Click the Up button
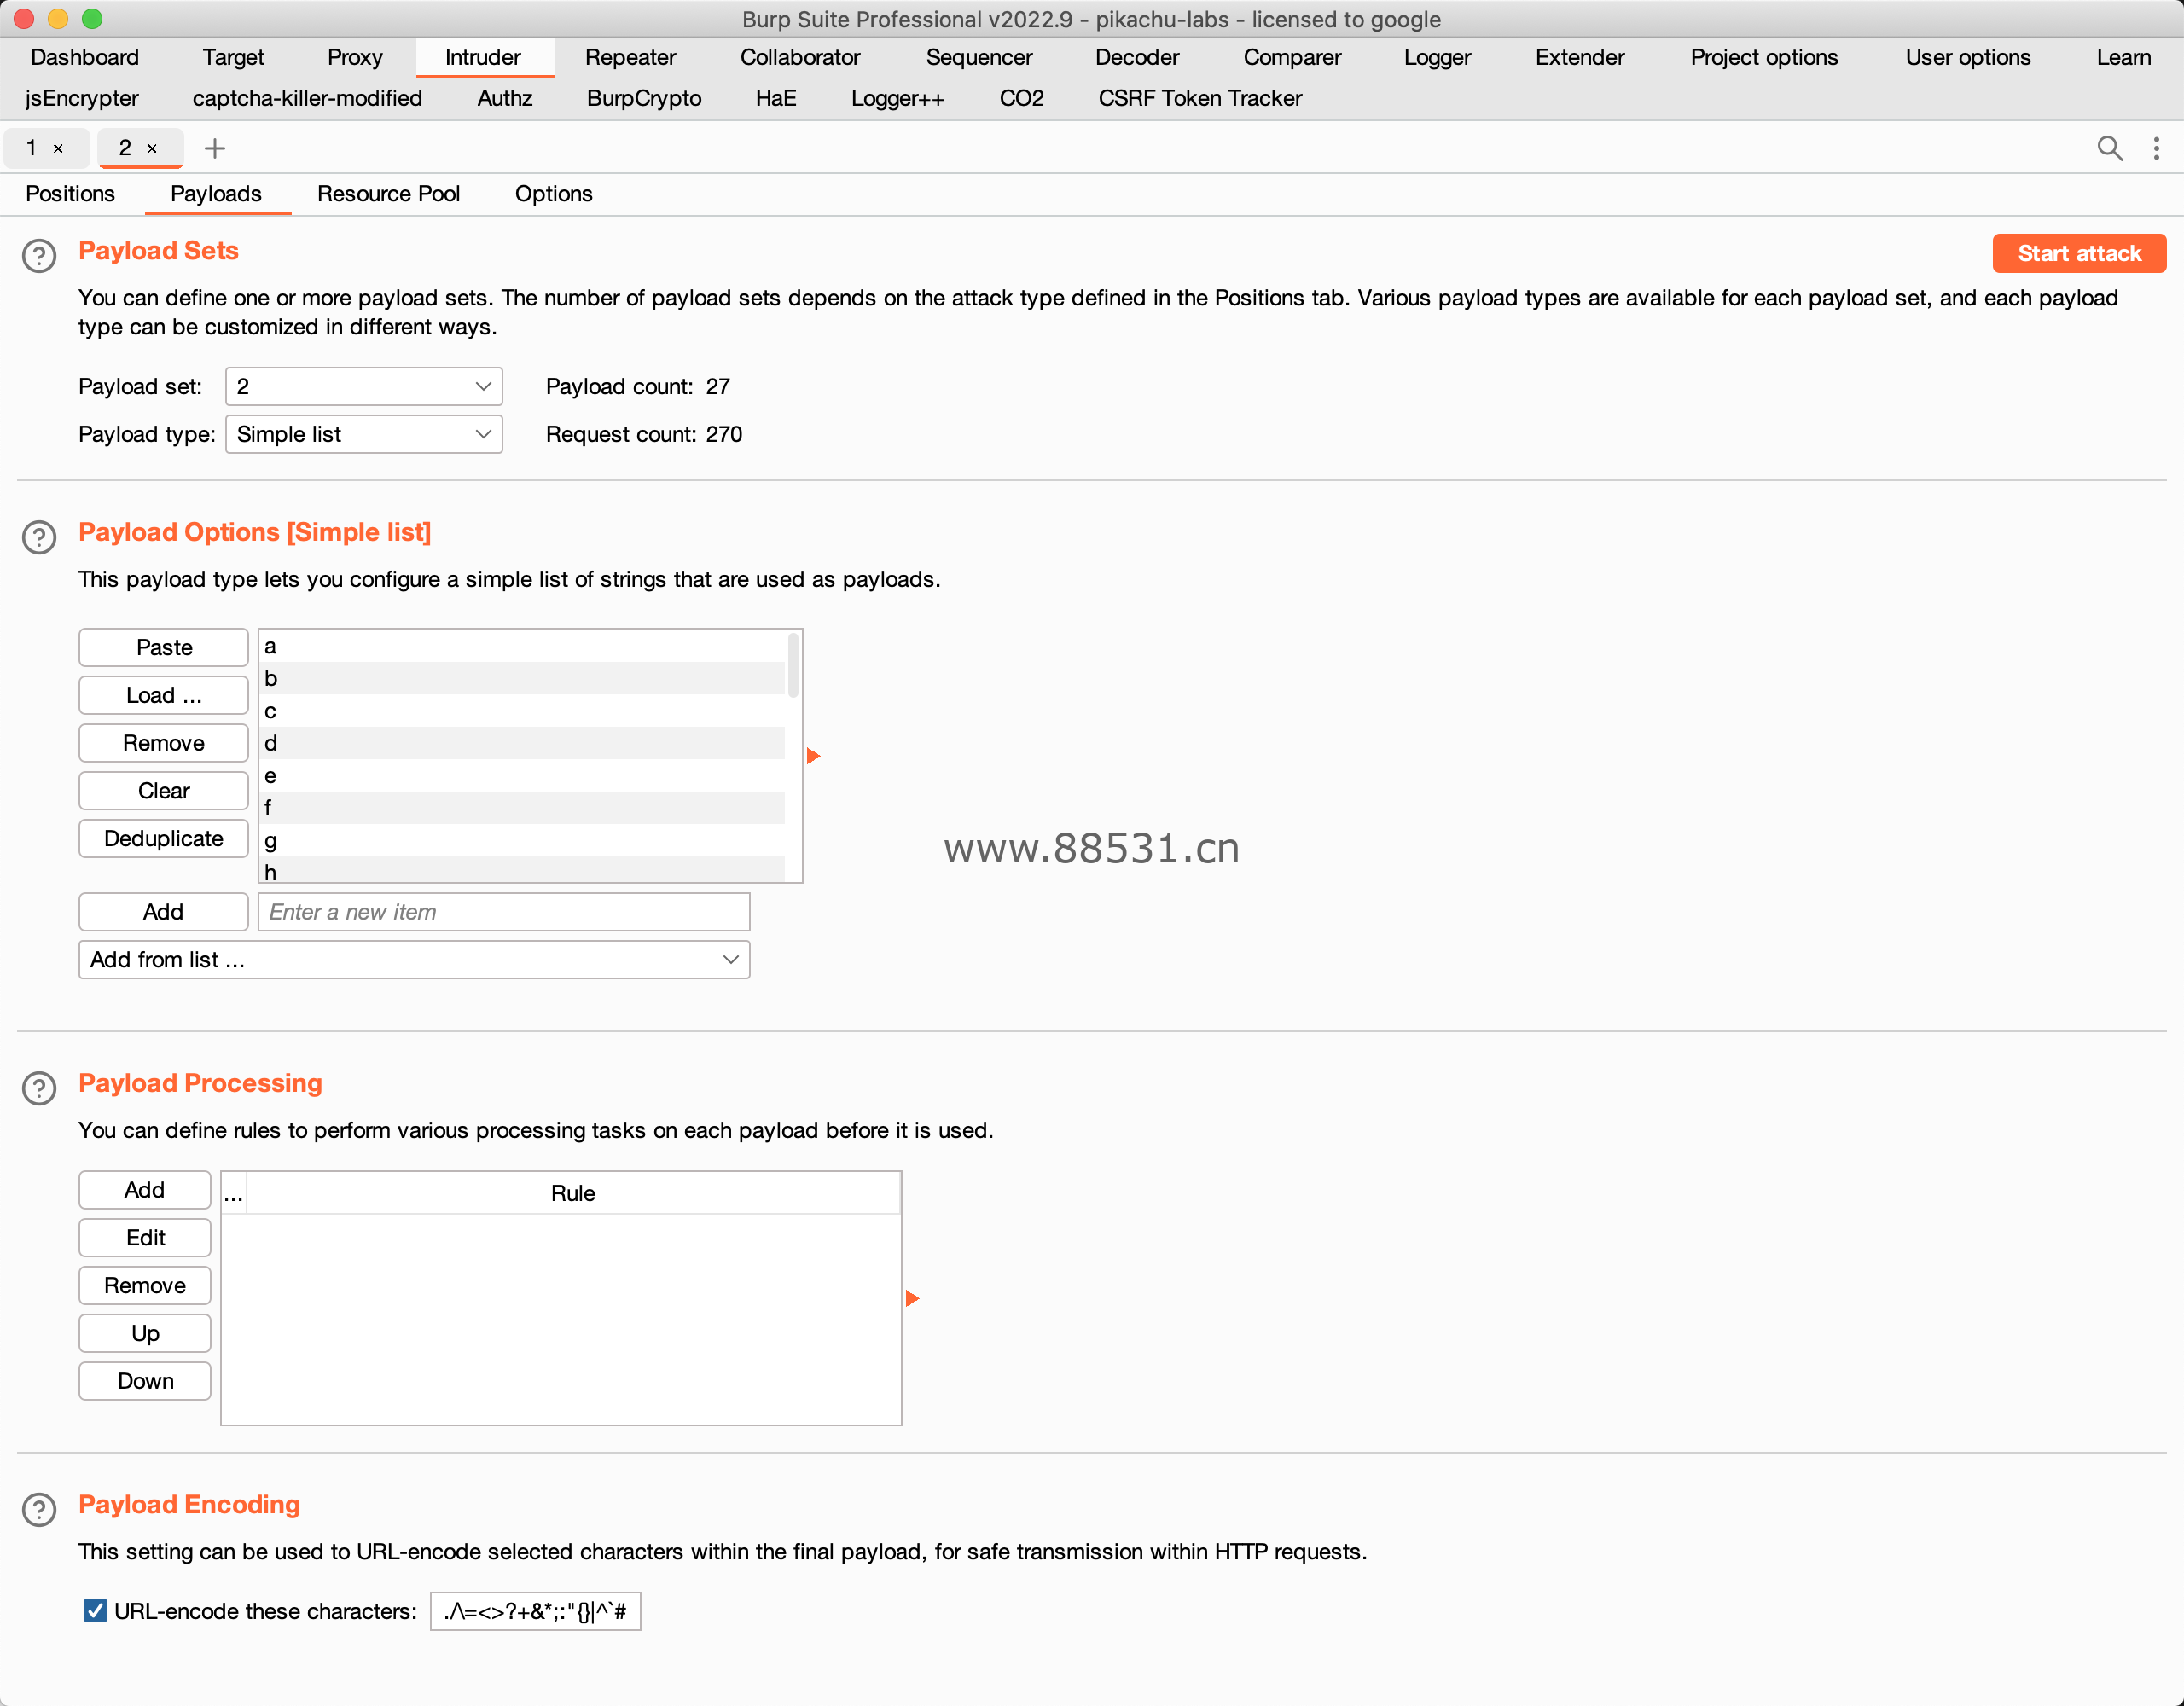This screenshot has width=2184, height=1706. [x=145, y=1333]
